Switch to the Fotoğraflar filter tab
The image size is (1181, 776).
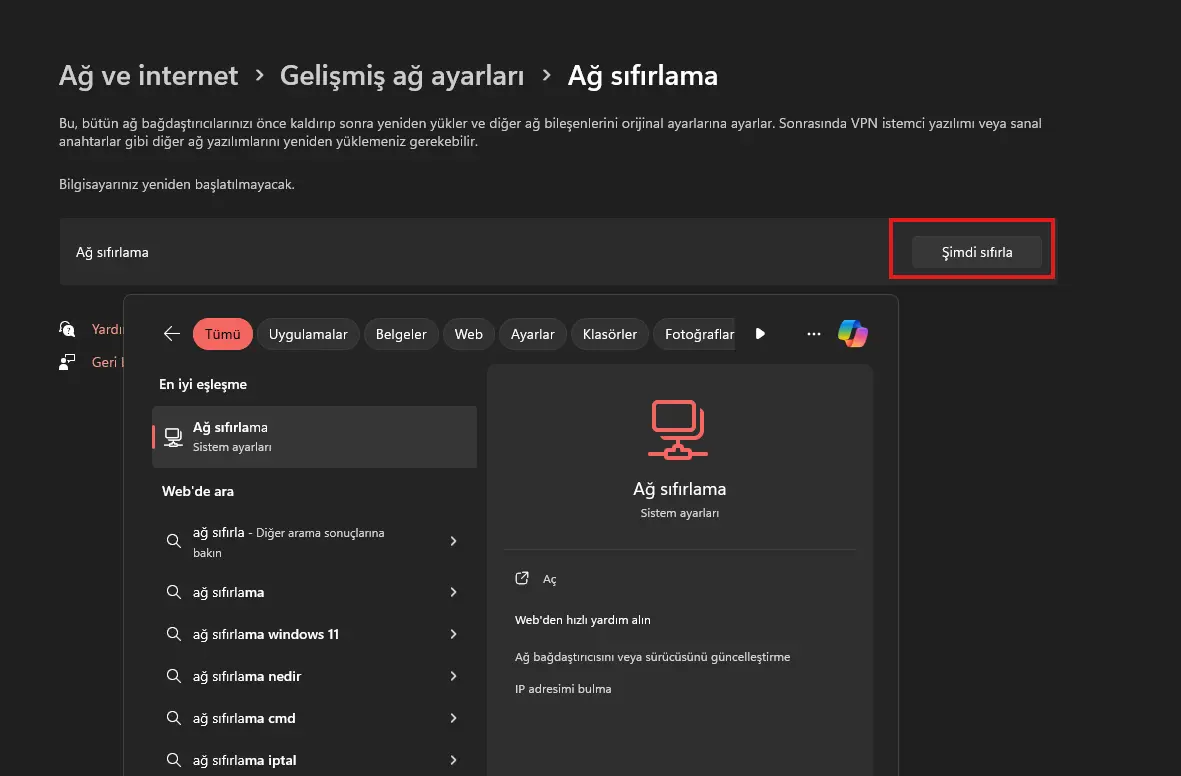coord(694,334)
